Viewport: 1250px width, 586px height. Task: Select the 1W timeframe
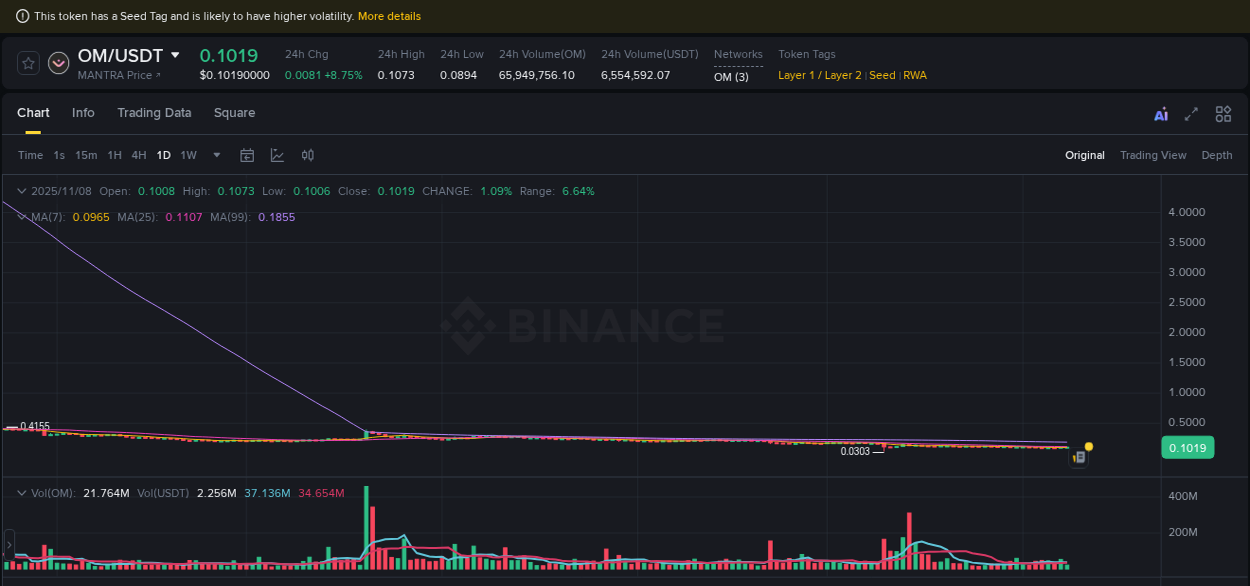click(188, 155)
